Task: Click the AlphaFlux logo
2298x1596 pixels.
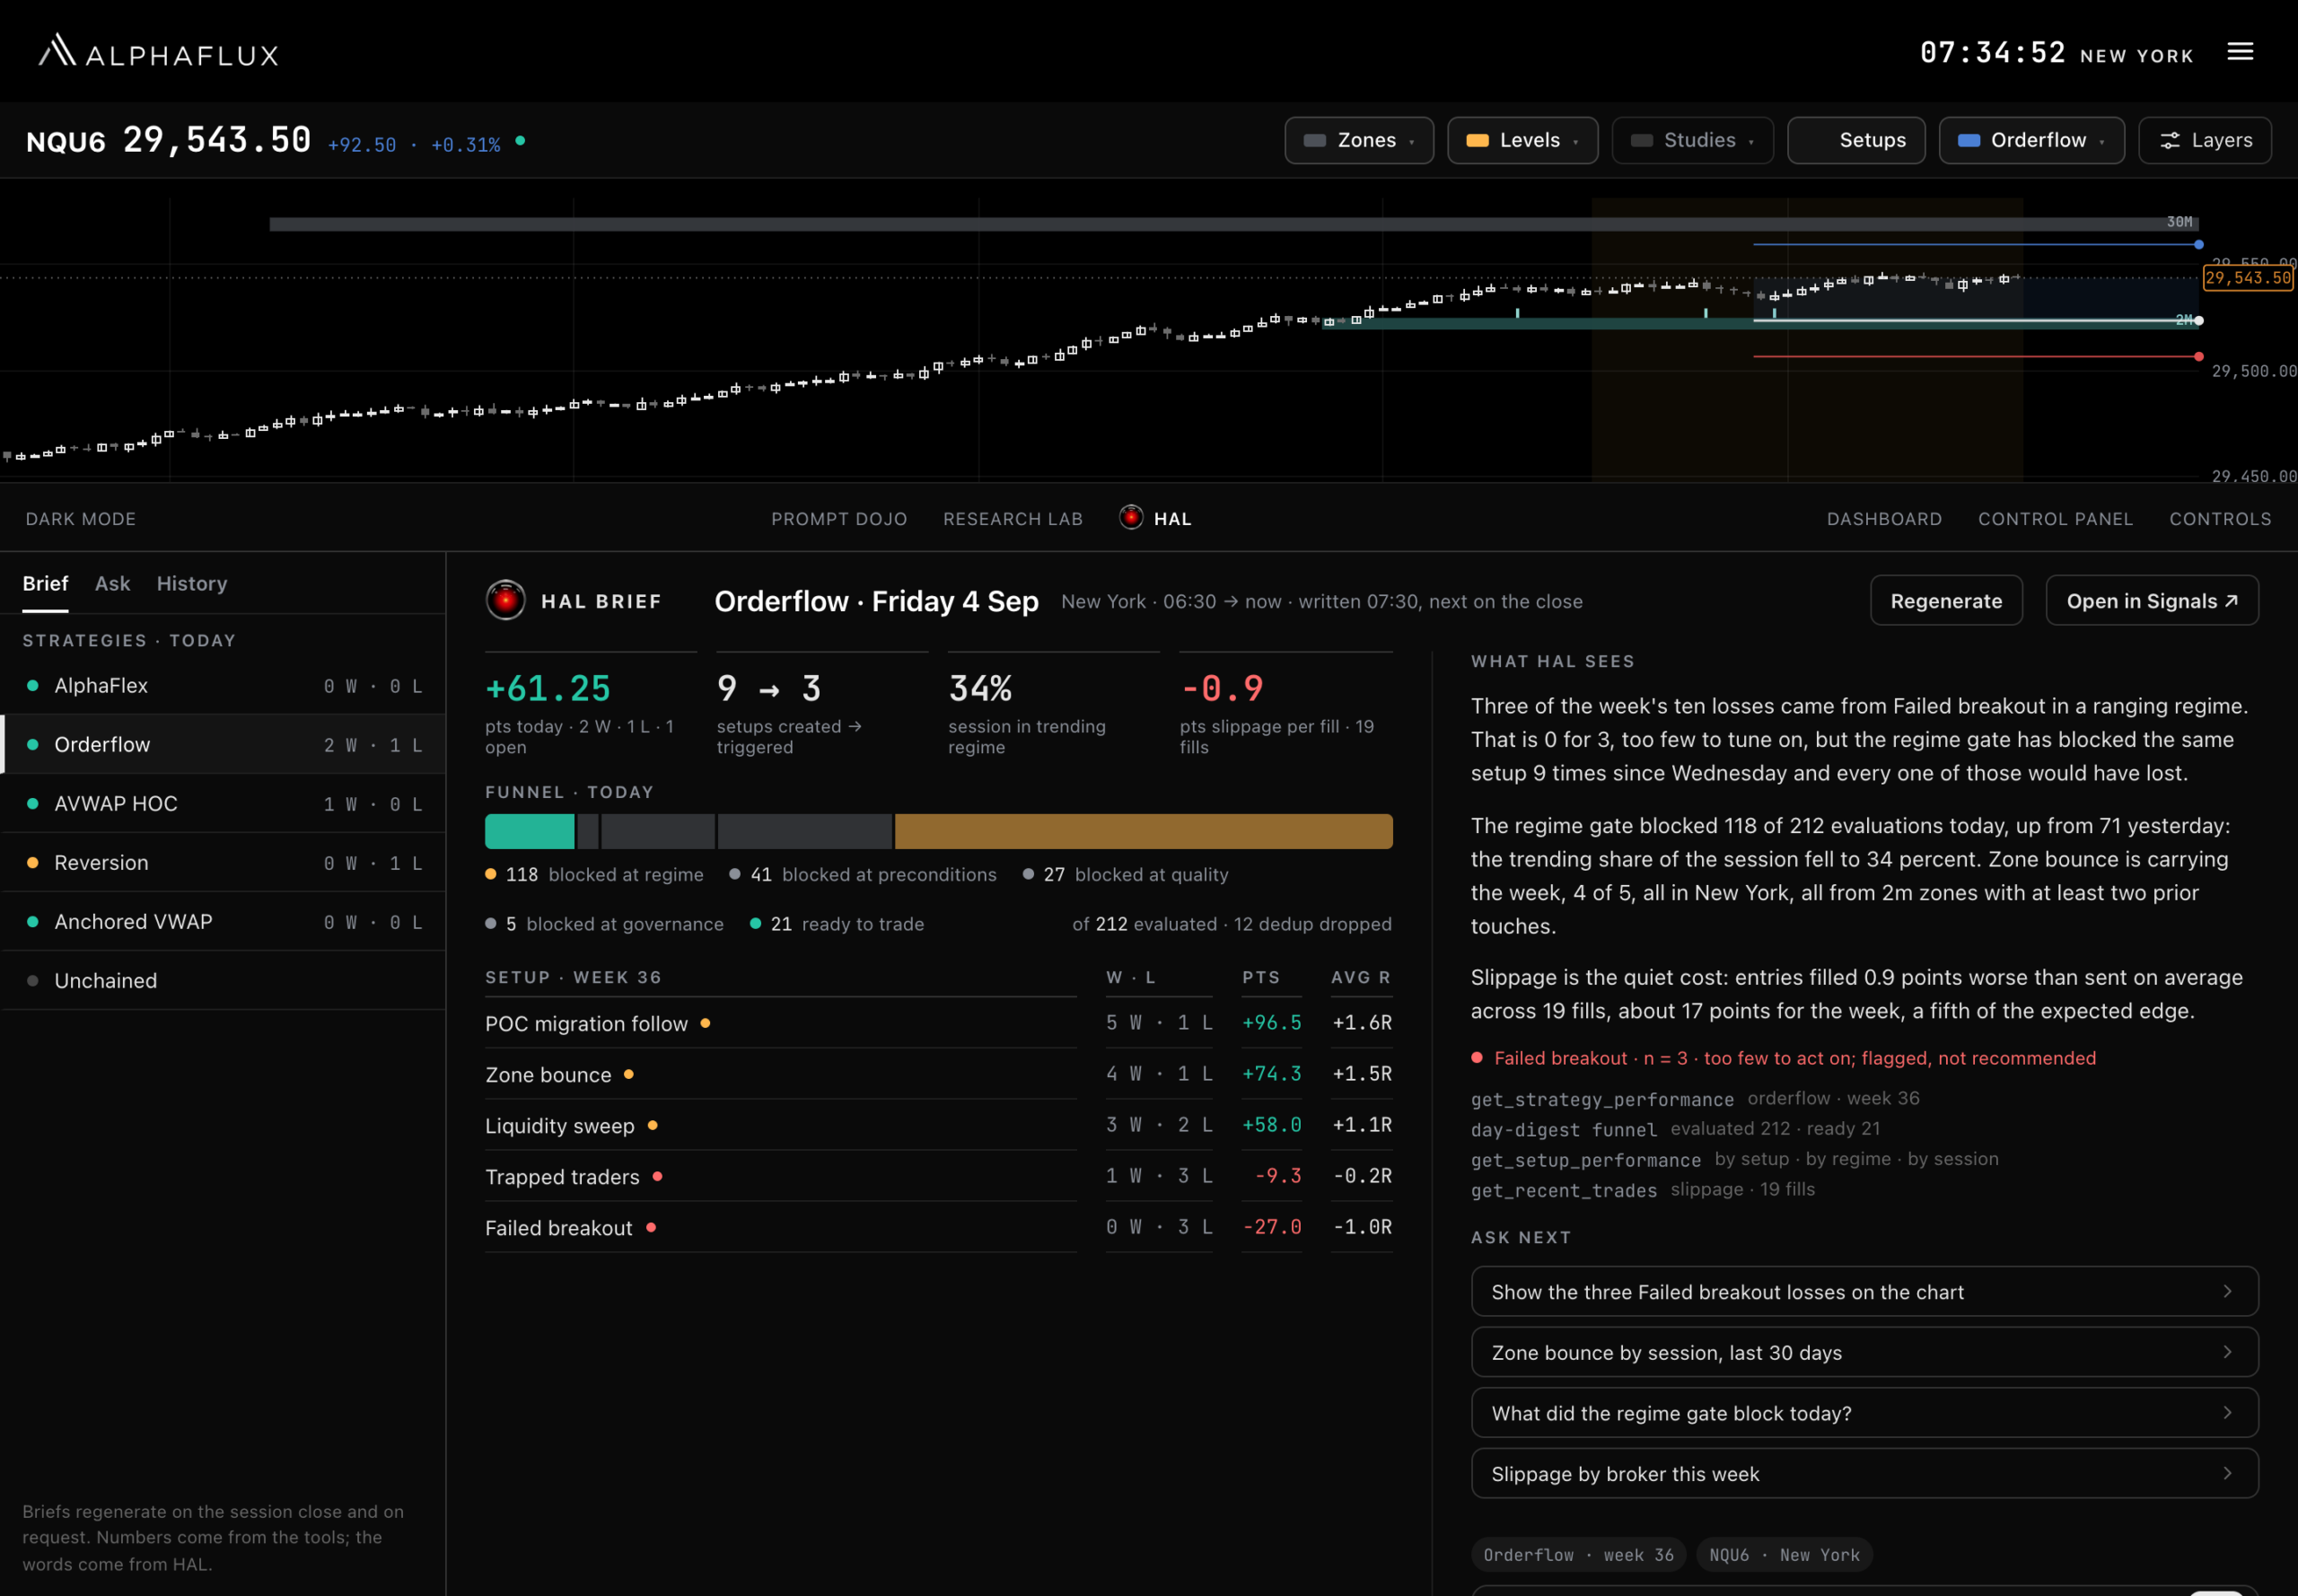Action: coord(158,51)
